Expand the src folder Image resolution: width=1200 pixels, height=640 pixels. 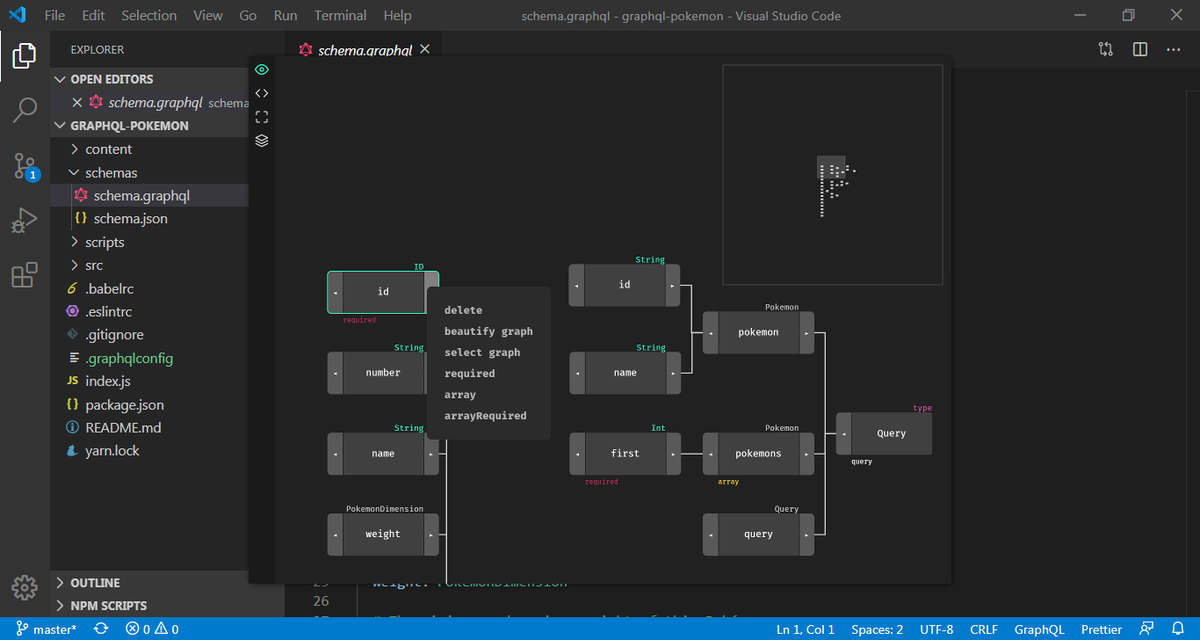pyautogui.click(x=149, y=265)
